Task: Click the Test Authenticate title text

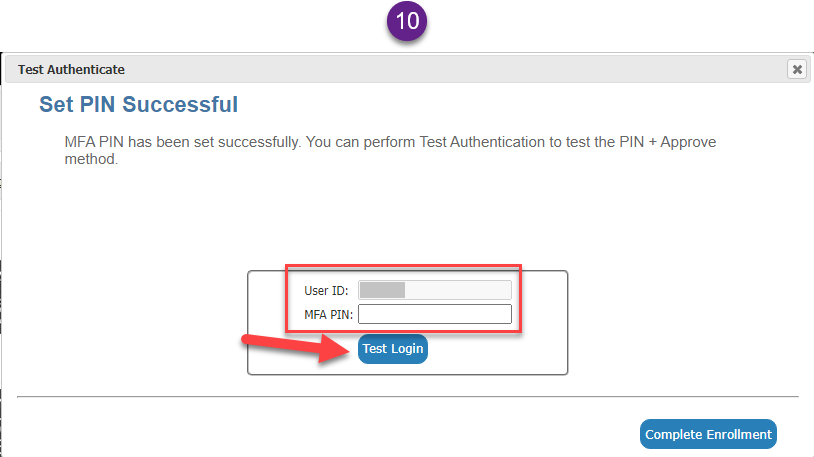Action: click(x=71, y=69)
